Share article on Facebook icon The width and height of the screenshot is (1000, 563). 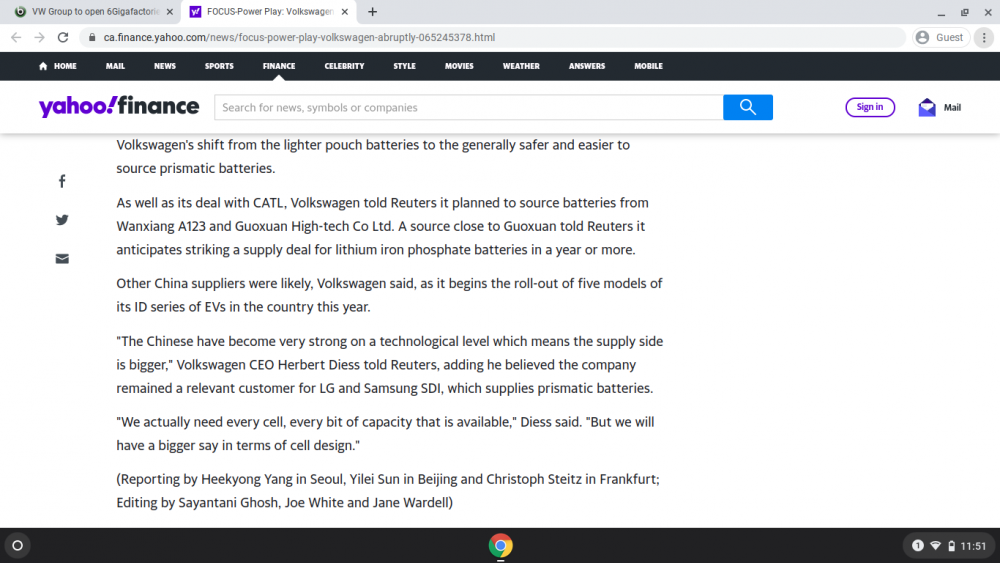click(62, 181)
